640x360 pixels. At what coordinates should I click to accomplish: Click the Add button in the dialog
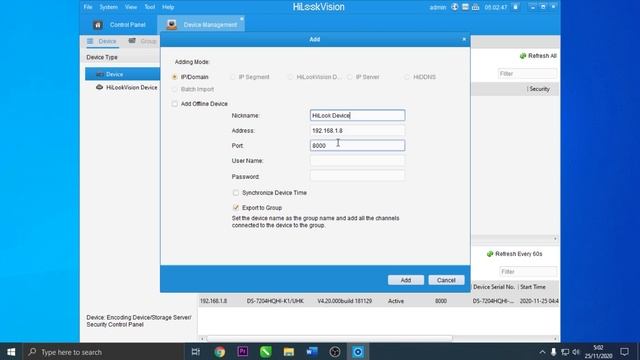[x=405, y=280]
